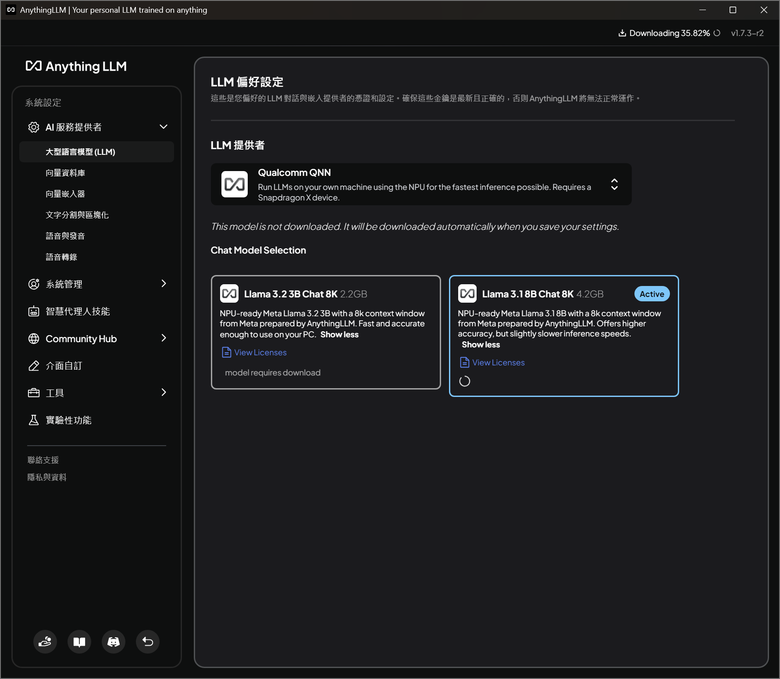The image size is (780, 679).
Task: Click the license document icon in Llama 3.1 card
Action: pyautogui.click(x=465, y=363)
